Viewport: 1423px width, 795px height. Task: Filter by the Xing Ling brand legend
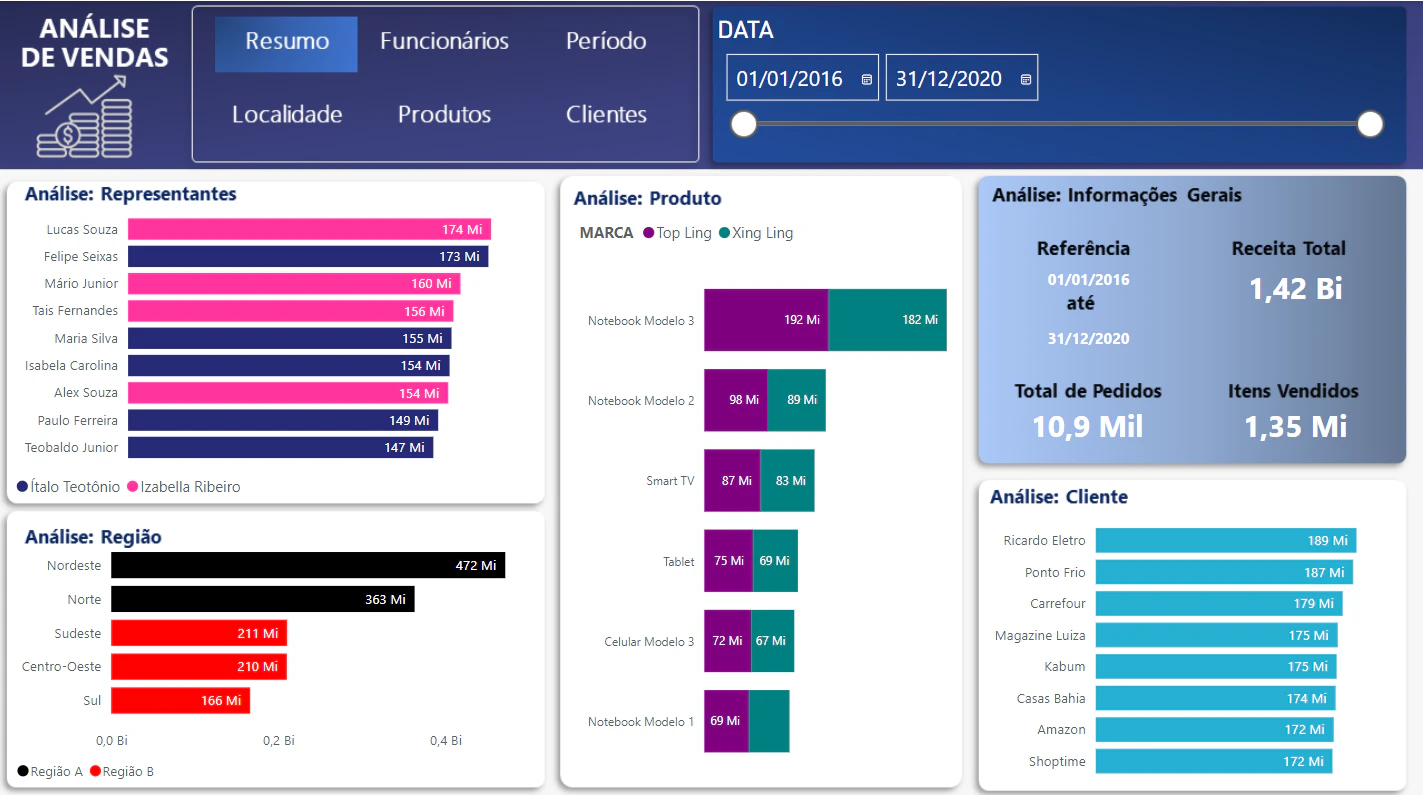pos(755,233)
